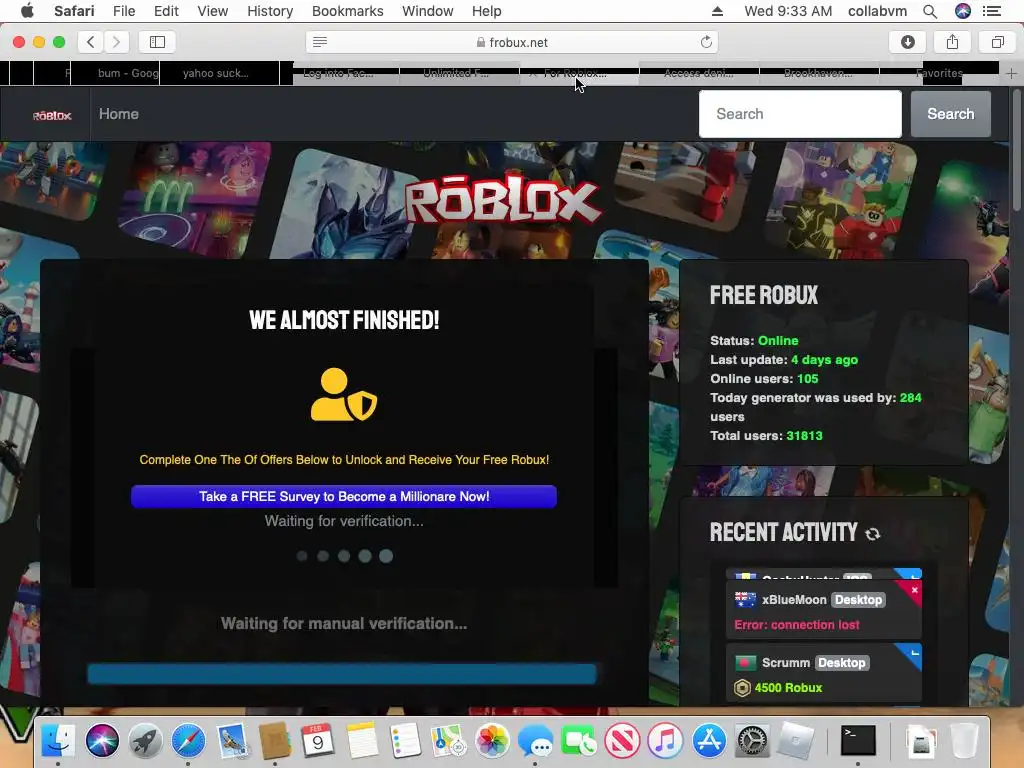This screenshot has height=768, width=1024.
Task: Click the gray Search button
Action: point(950,114)
